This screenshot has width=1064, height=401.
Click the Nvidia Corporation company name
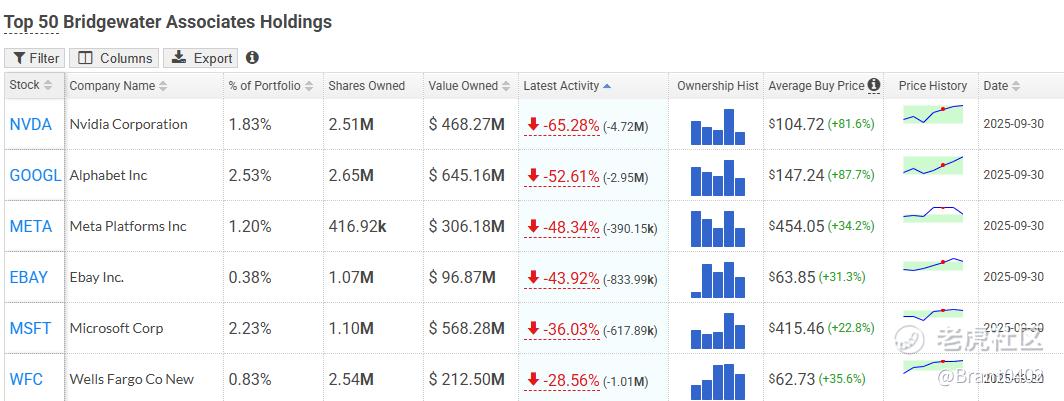pos(128,124)
